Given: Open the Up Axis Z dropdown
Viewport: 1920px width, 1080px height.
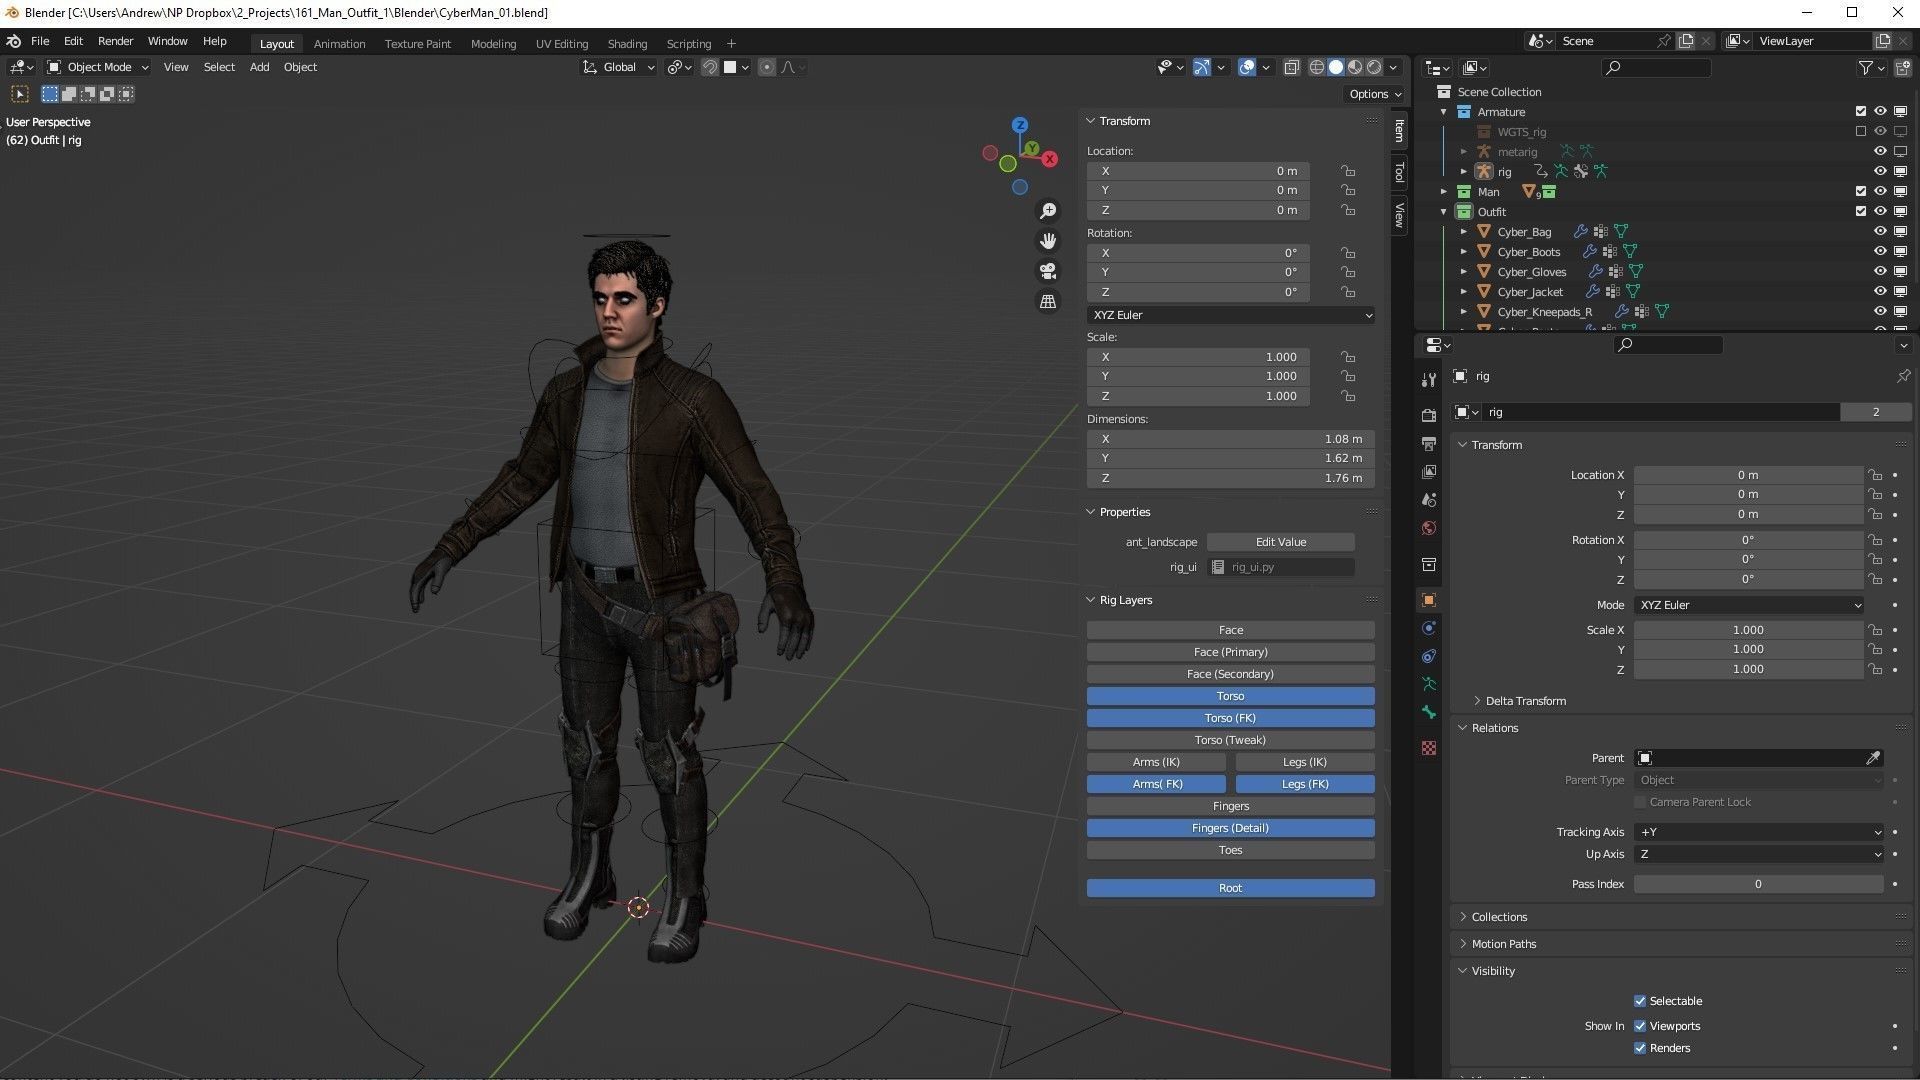Looking at the screenshot, I should click(x=1759, y=854).
